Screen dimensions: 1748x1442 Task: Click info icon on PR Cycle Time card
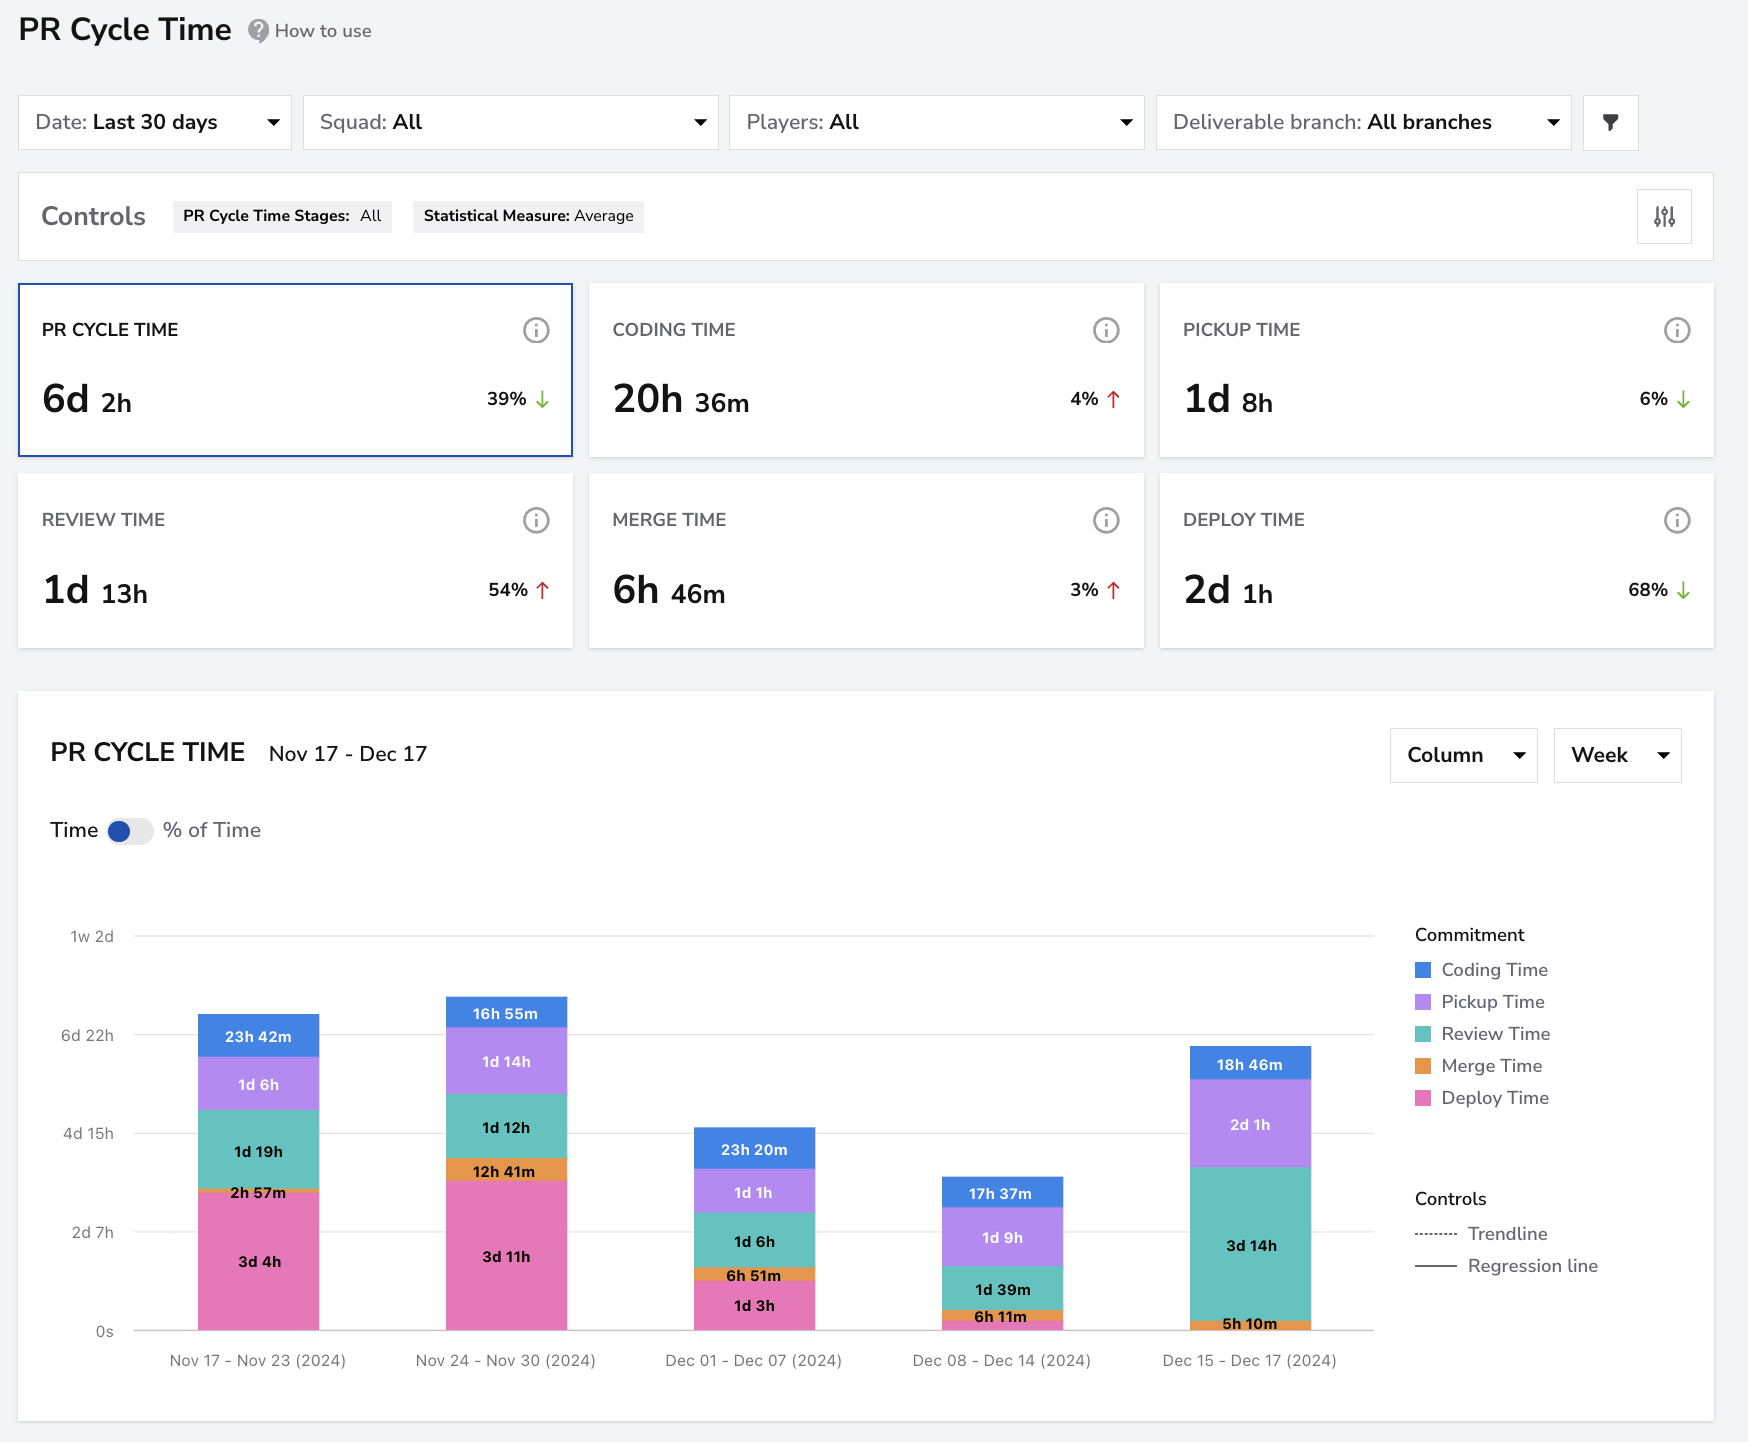[x=536, y=330]
